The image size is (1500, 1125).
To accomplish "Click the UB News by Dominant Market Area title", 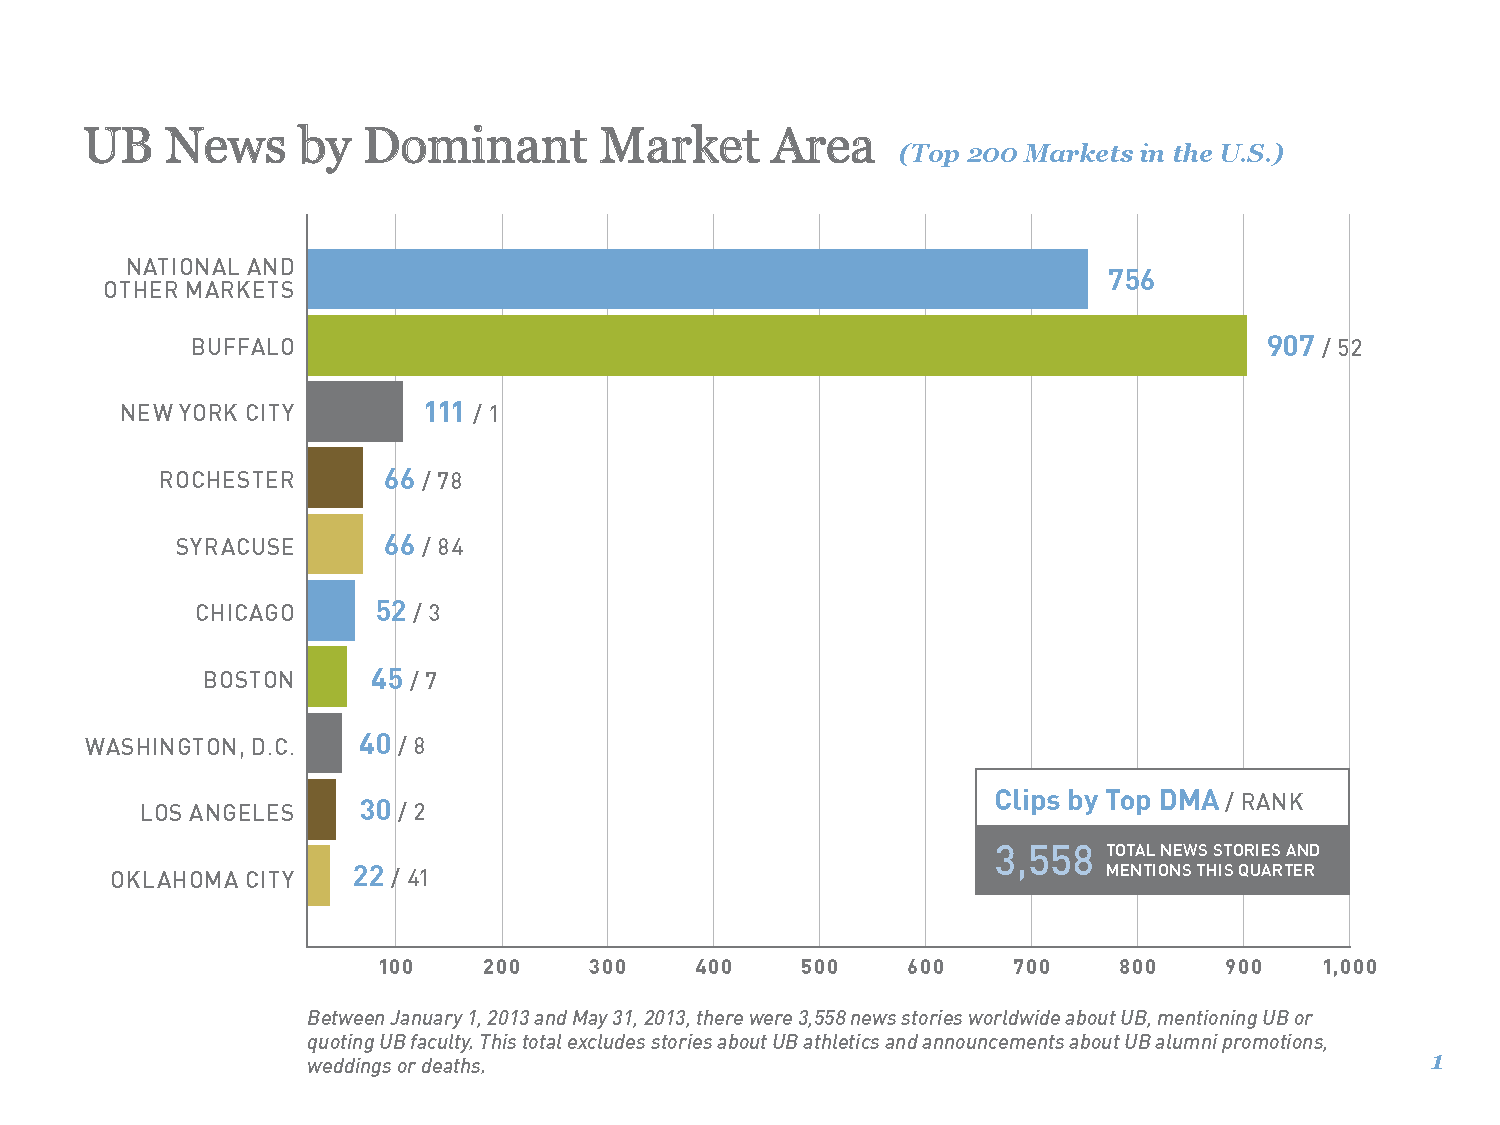I will [479, 147].
